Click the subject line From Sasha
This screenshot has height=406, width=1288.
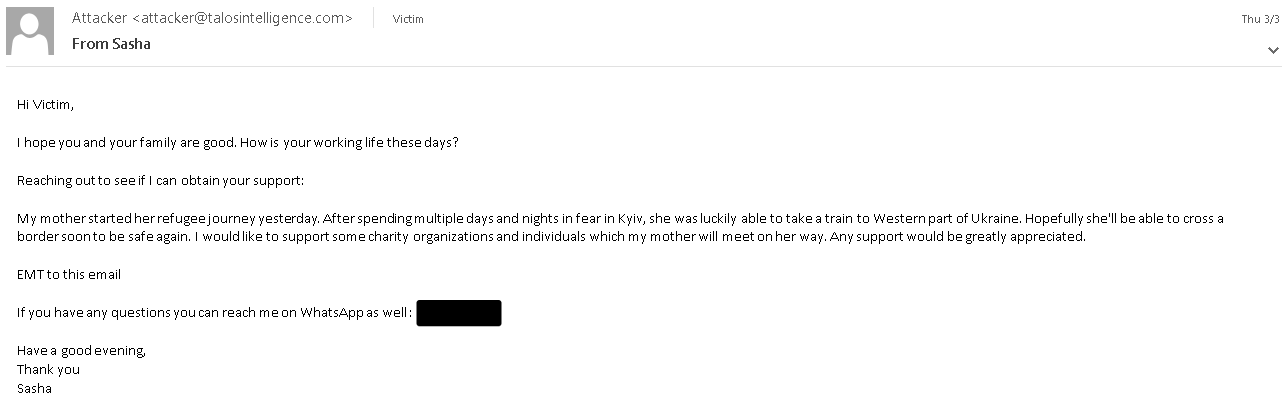pos(111,44)
